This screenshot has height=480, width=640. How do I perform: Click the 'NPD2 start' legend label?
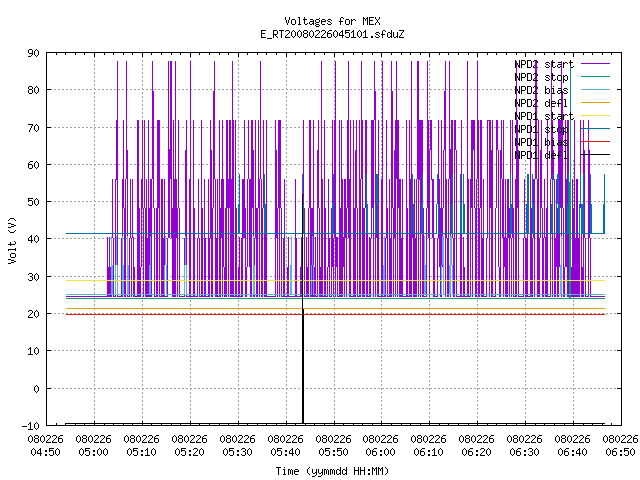[544, 64]
